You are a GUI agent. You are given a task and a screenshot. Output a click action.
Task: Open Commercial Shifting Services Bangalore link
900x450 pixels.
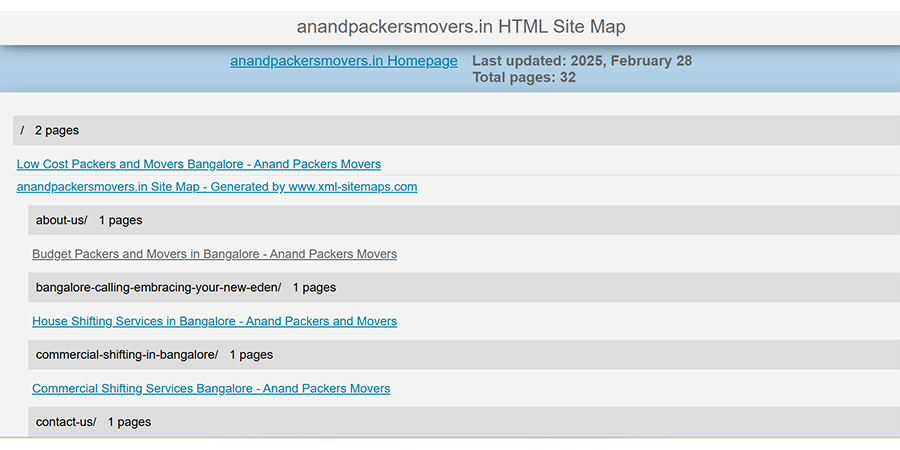[x=211, y=389]
